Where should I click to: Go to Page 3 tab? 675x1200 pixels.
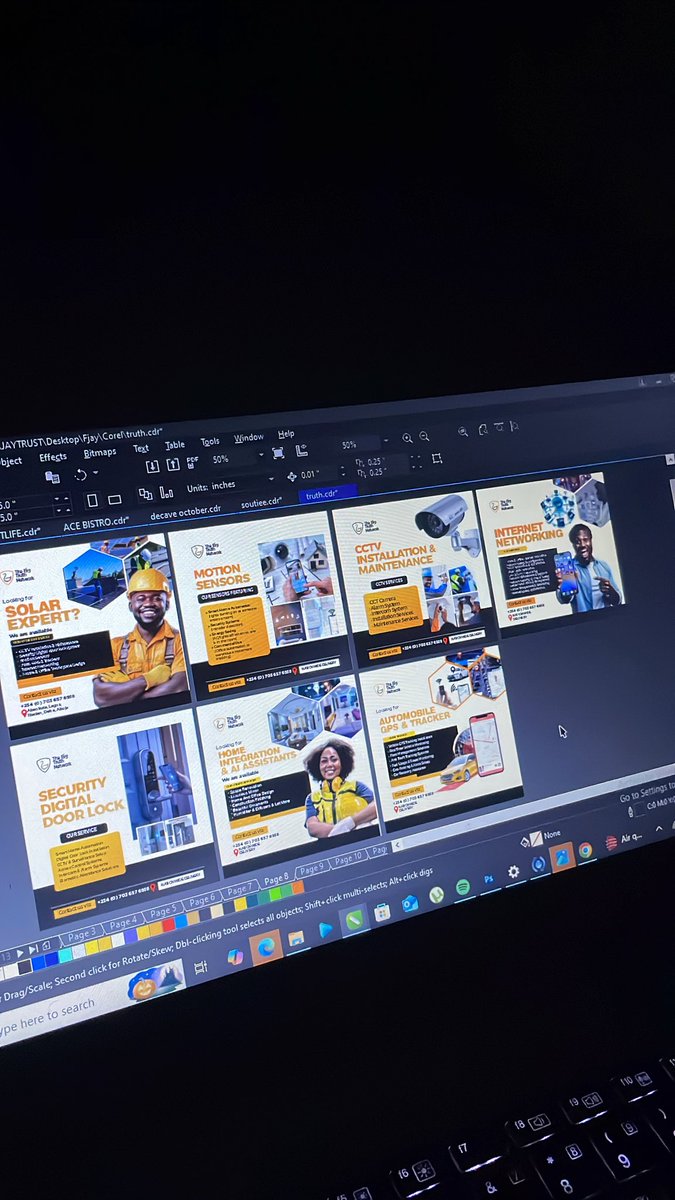pyautogui.click(x=82, y=934)
